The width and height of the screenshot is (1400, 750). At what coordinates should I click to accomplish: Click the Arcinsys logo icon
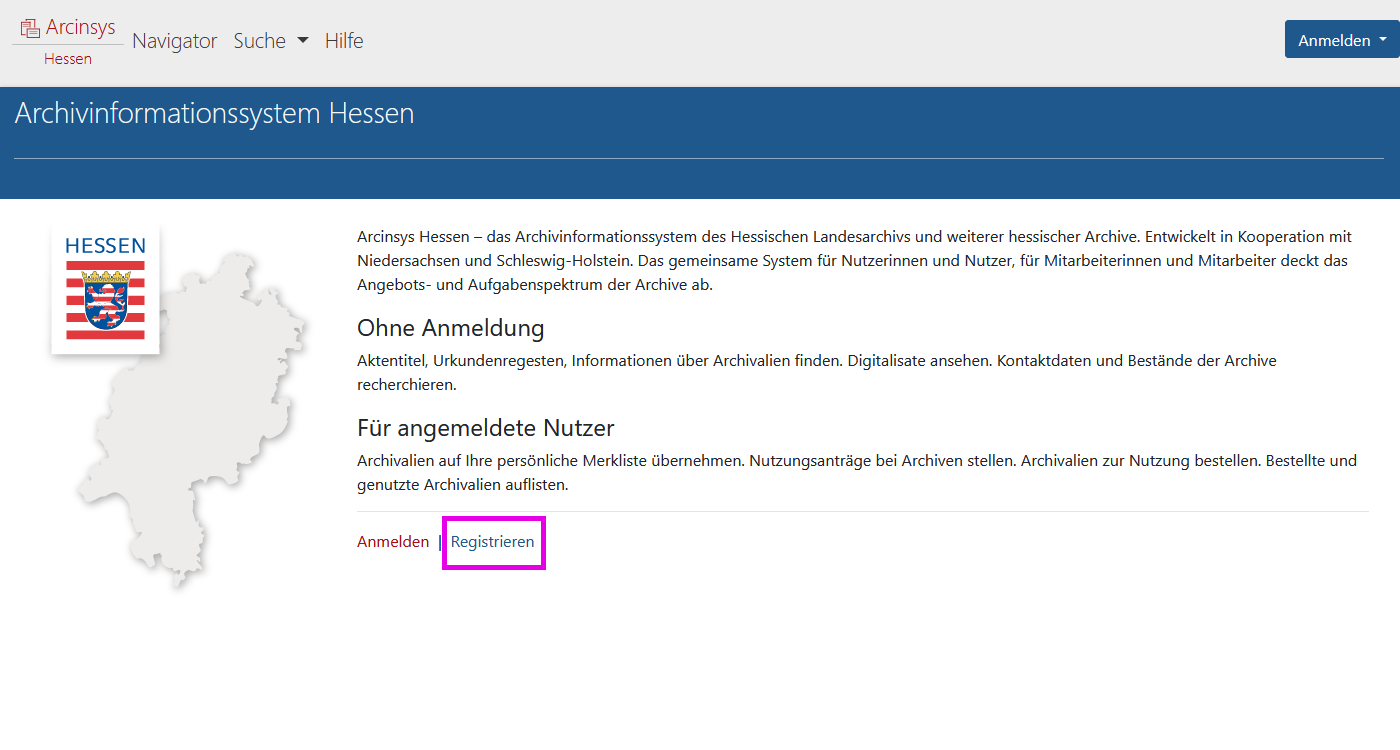click(30, 28)
